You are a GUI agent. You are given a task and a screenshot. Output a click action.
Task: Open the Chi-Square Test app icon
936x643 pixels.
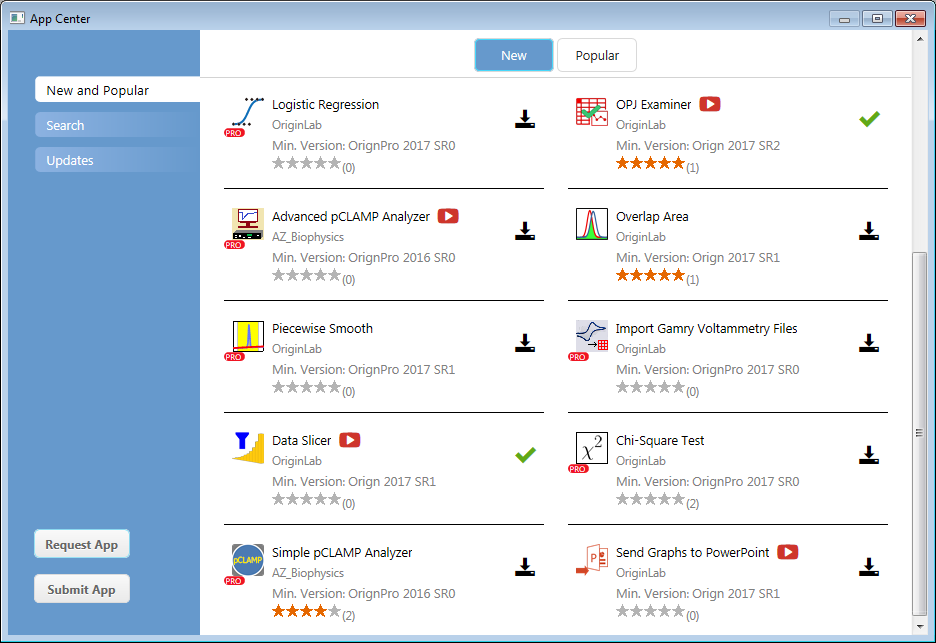[x=592, y=448]
